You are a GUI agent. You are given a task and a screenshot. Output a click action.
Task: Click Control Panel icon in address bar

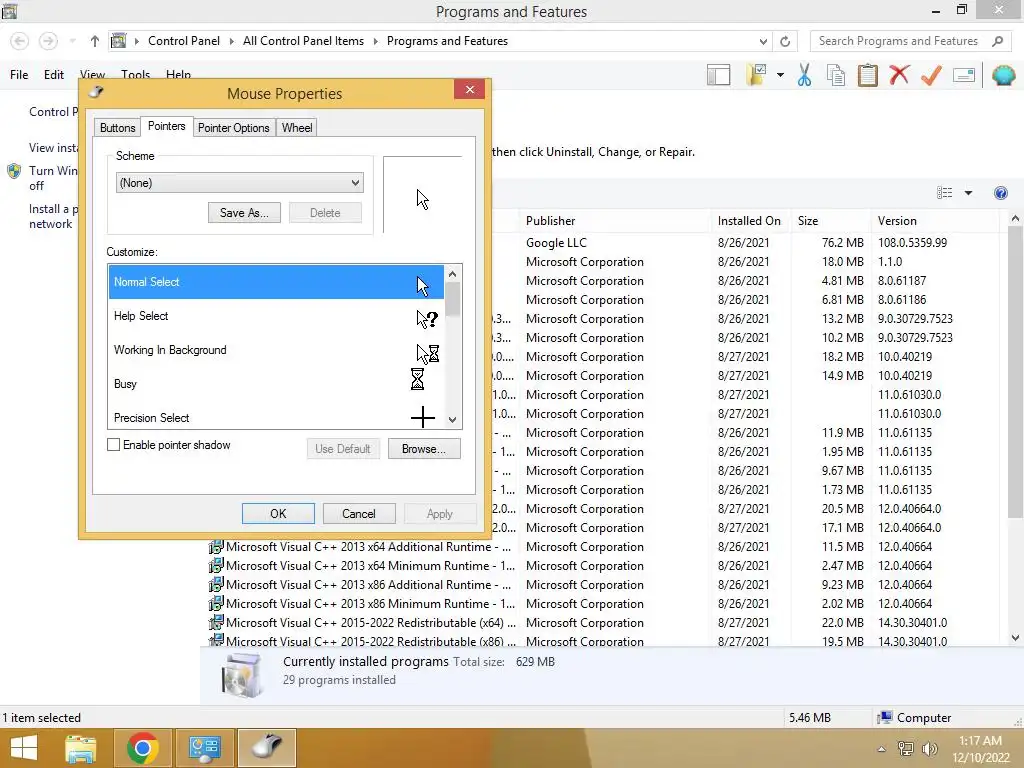(x=118, y=40)
